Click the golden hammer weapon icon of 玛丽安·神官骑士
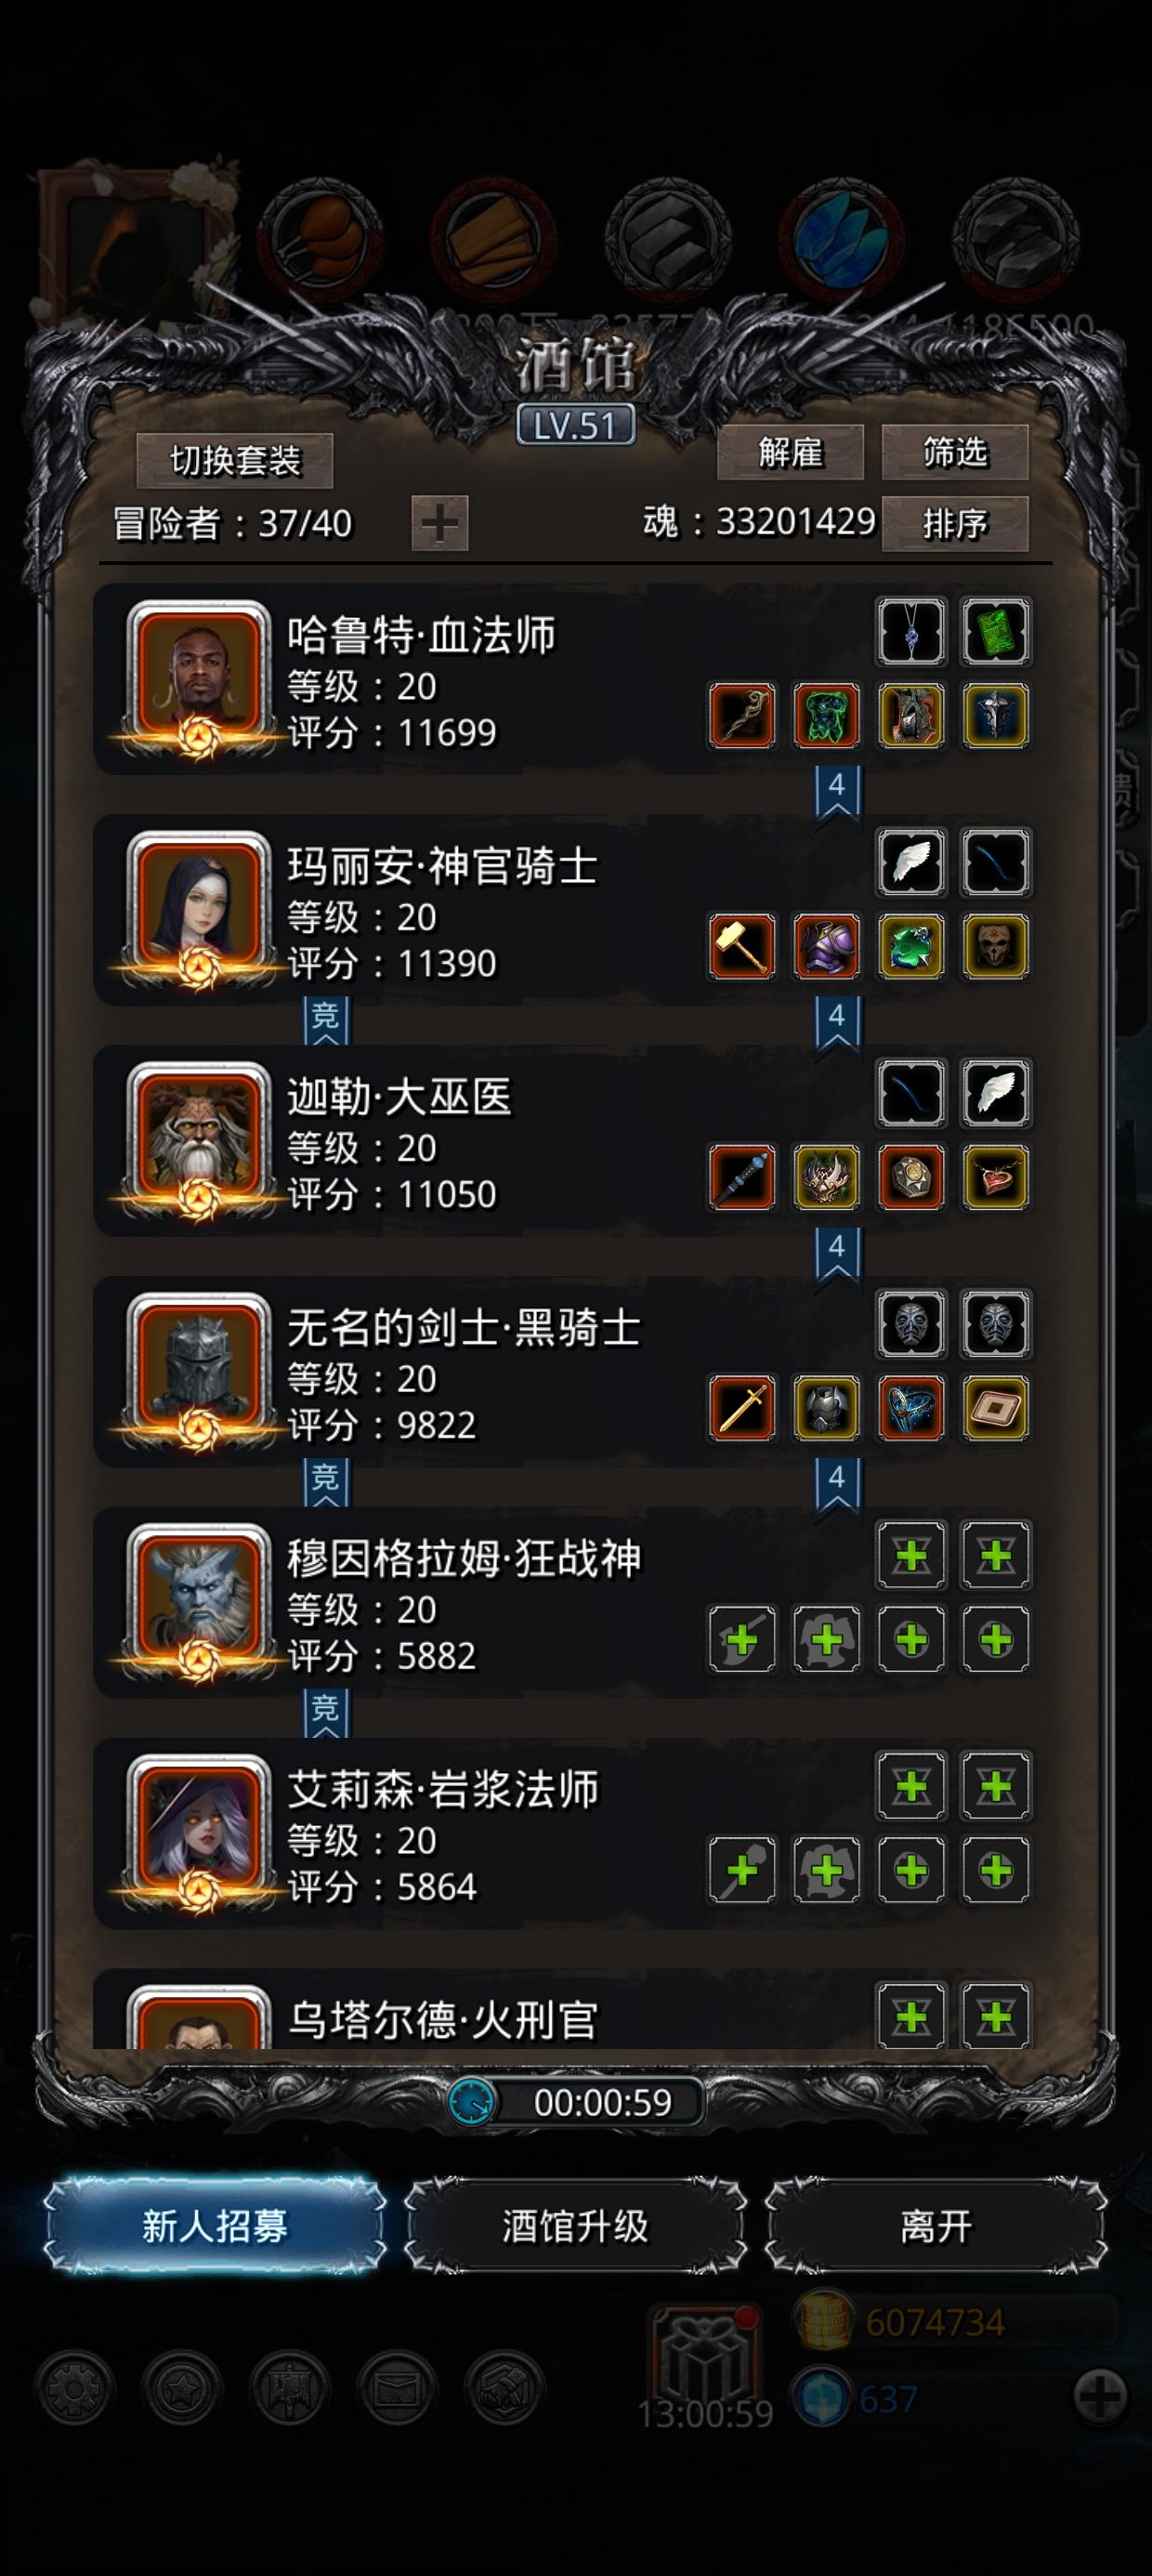The height and width of the screenshot is (2576, 1152). (x=742, y=946)
